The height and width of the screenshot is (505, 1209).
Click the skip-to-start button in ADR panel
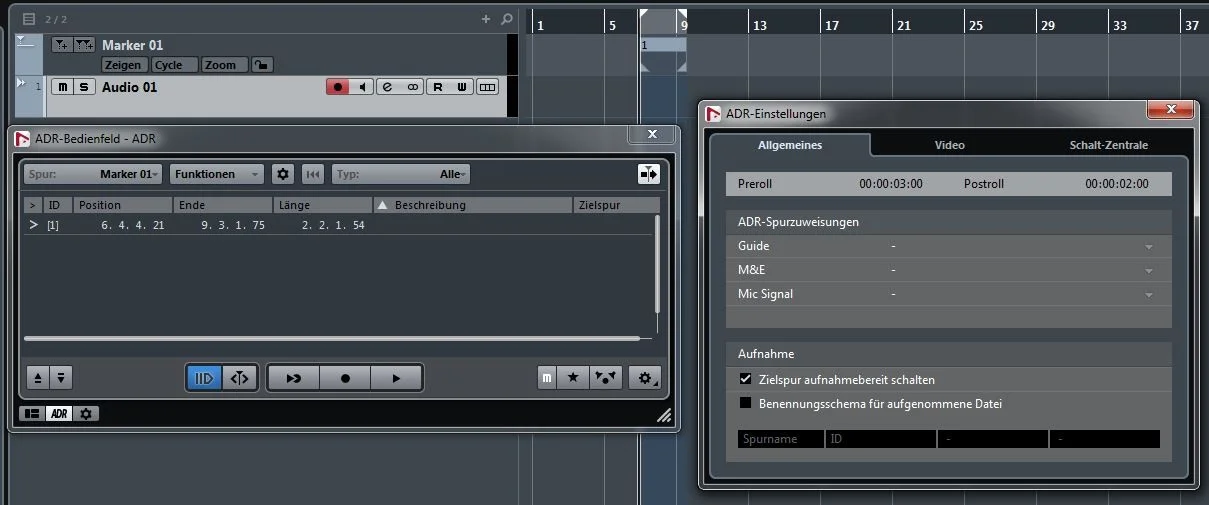click(313, 174)
